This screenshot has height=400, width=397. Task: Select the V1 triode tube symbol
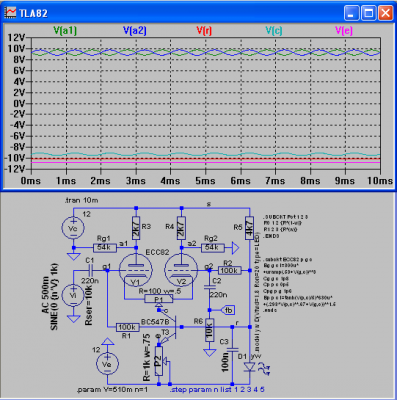(135, 270)
